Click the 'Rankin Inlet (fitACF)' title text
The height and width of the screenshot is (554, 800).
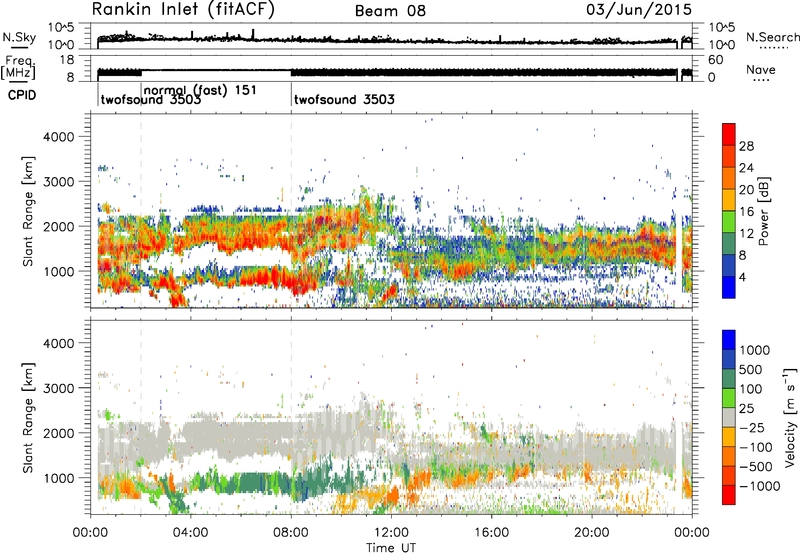(183, 10)
